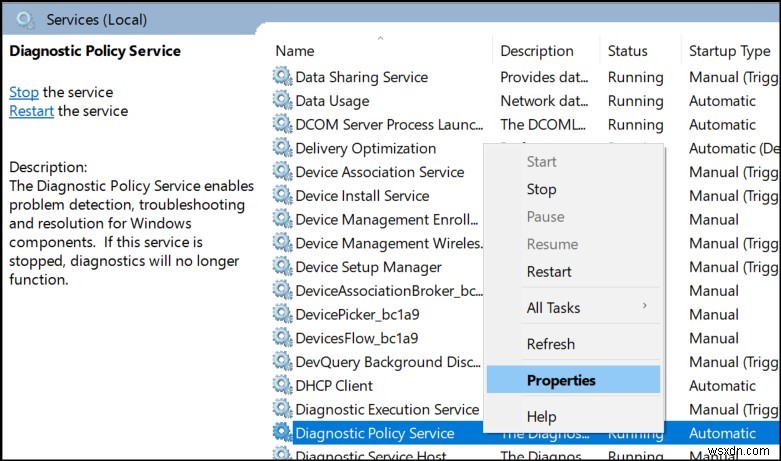Click the Restart the service link

point(31,111)
